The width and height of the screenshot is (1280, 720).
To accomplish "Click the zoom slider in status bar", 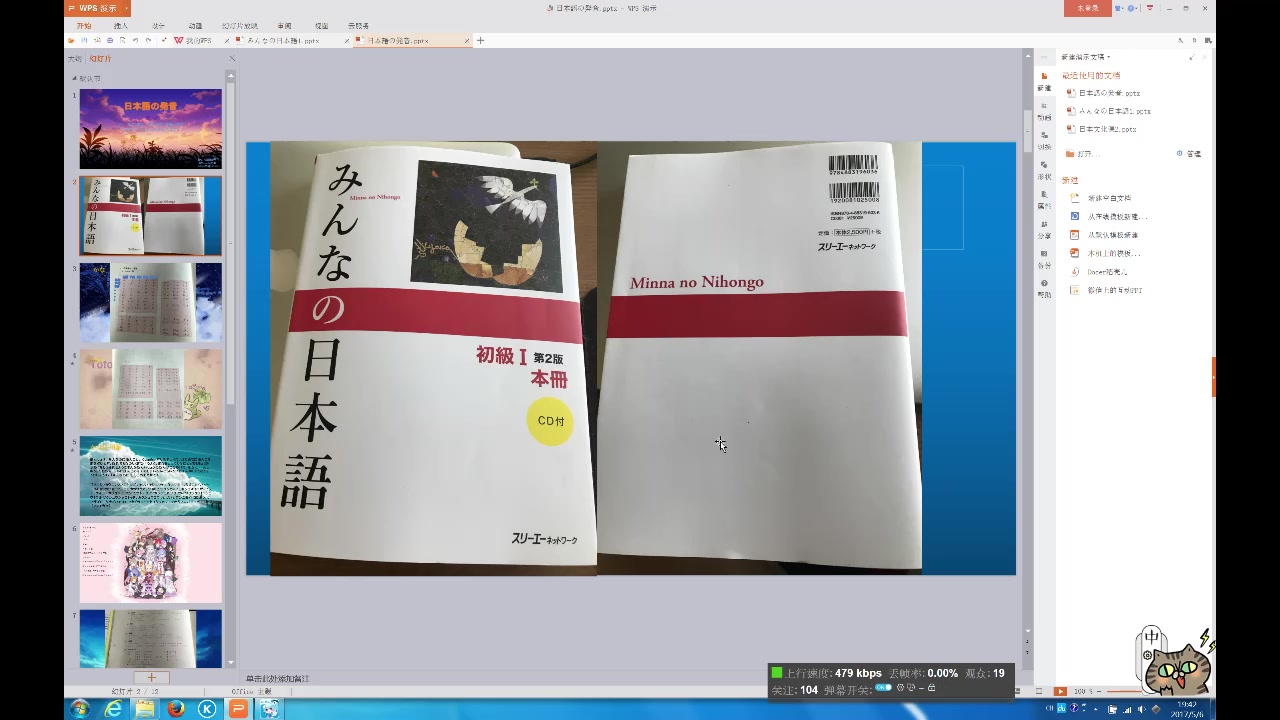I will click(x=1123, y=691).
